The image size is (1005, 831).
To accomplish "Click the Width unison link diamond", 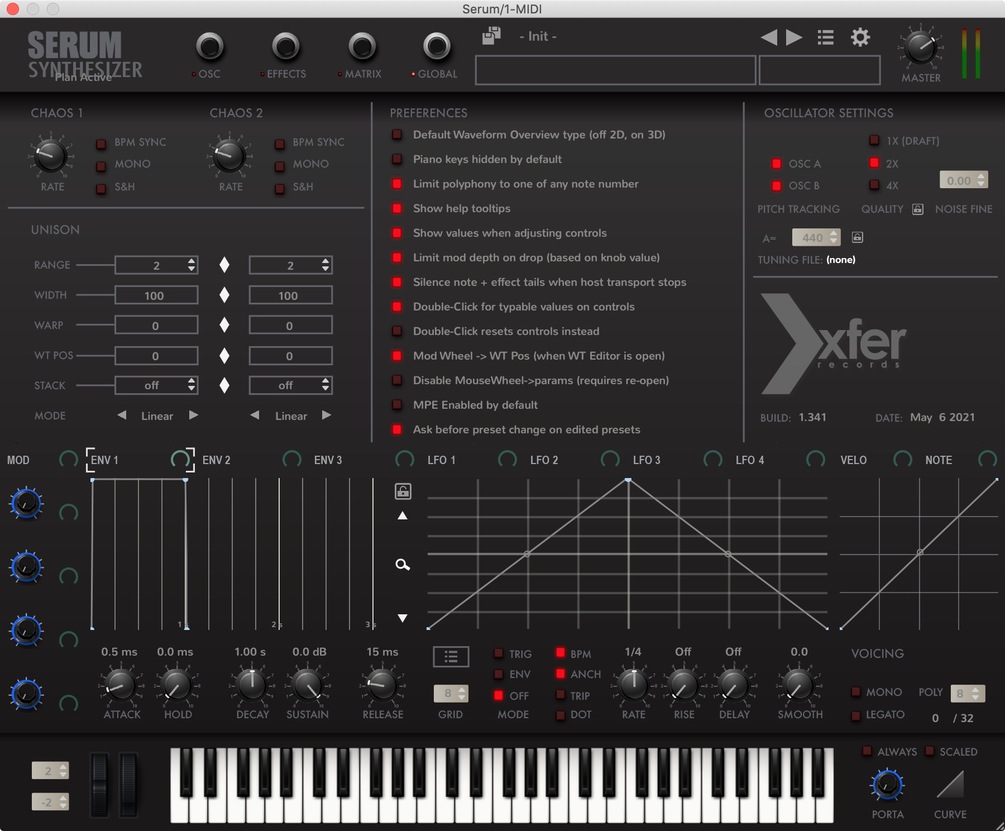I will pyautogui.click(x=224, y=295).
